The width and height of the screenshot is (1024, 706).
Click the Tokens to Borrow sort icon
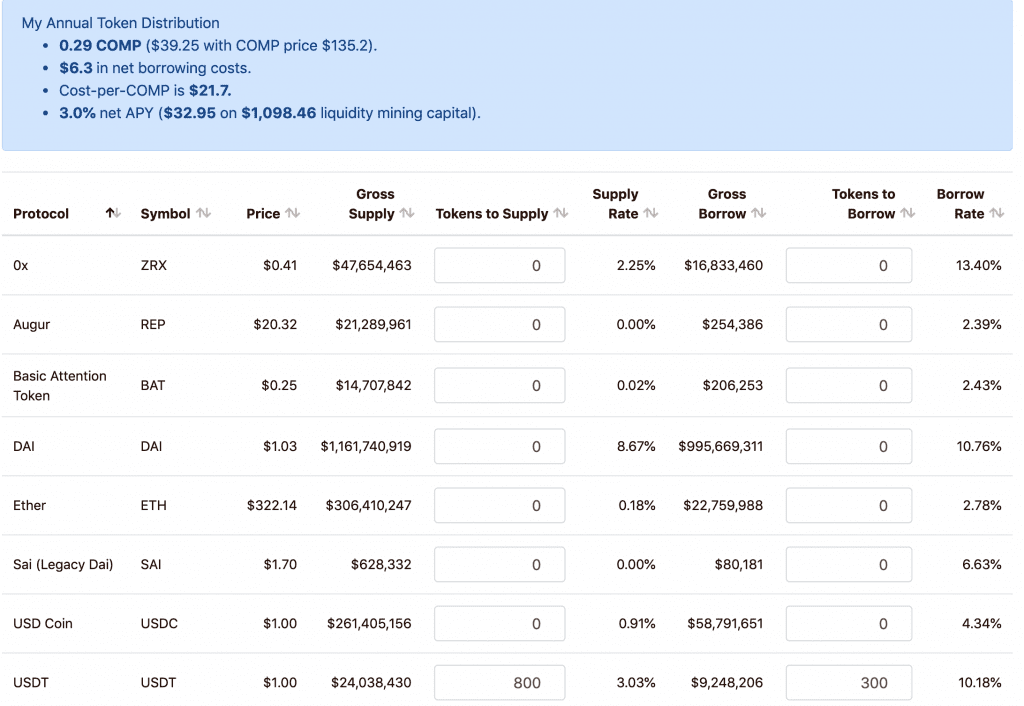[x=907, y=214]
